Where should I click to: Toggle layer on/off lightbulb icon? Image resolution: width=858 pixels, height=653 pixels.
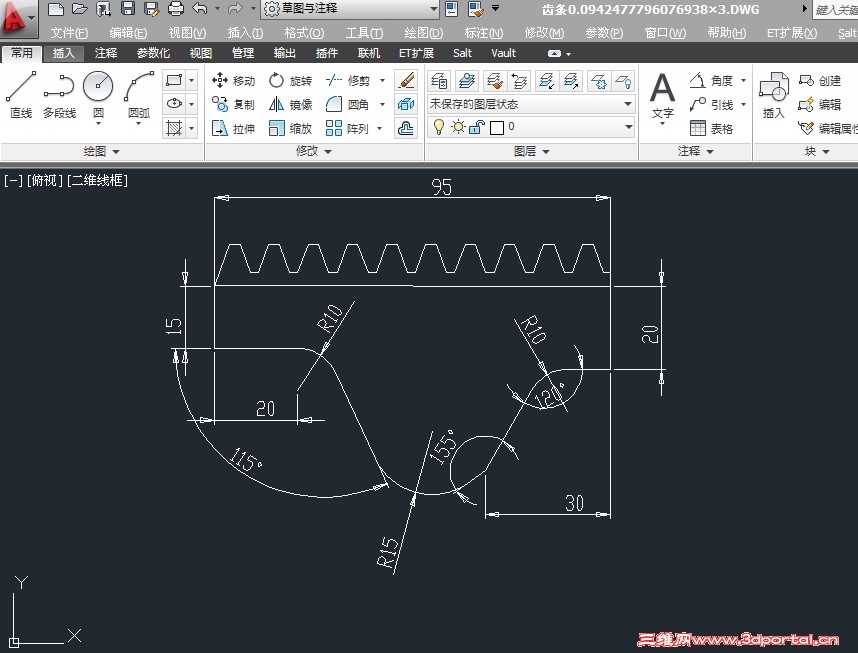[x=439, y=127]
